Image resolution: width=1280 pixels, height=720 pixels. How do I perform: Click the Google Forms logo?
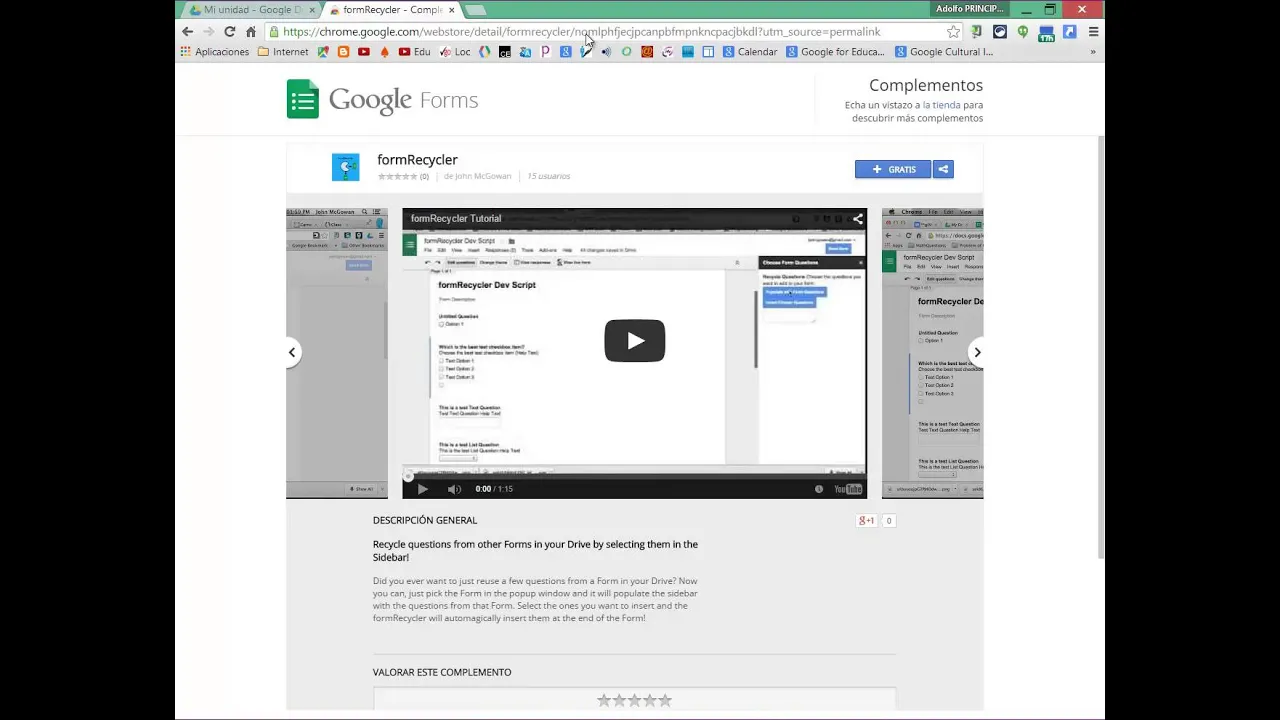coord(383,100)
